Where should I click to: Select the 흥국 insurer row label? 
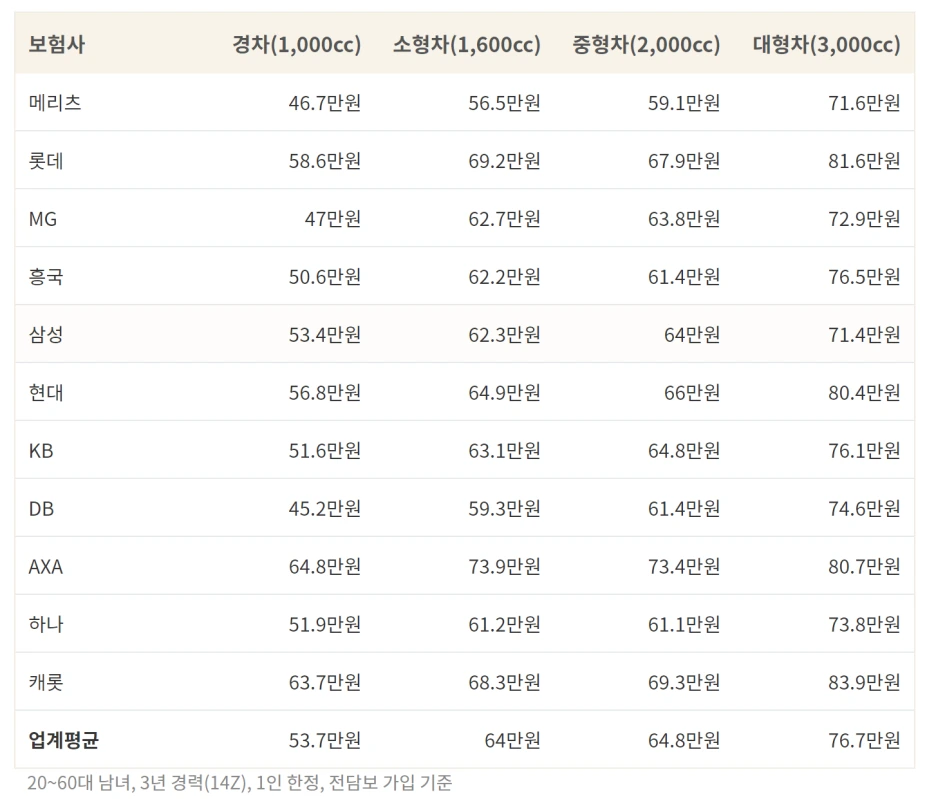click(x=46, y=276)
